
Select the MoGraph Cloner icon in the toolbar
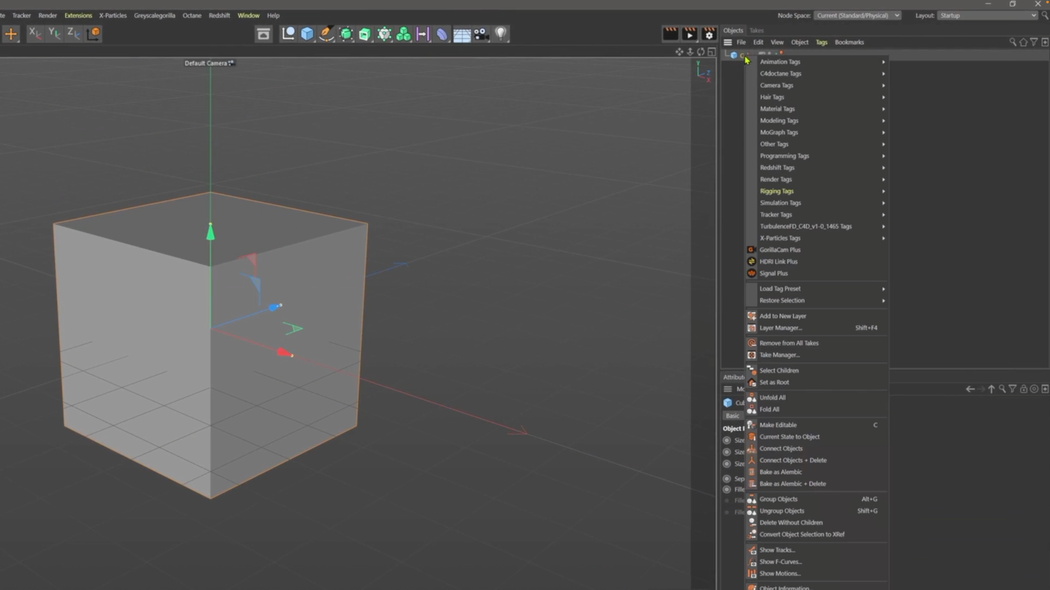tap(406, 34)
